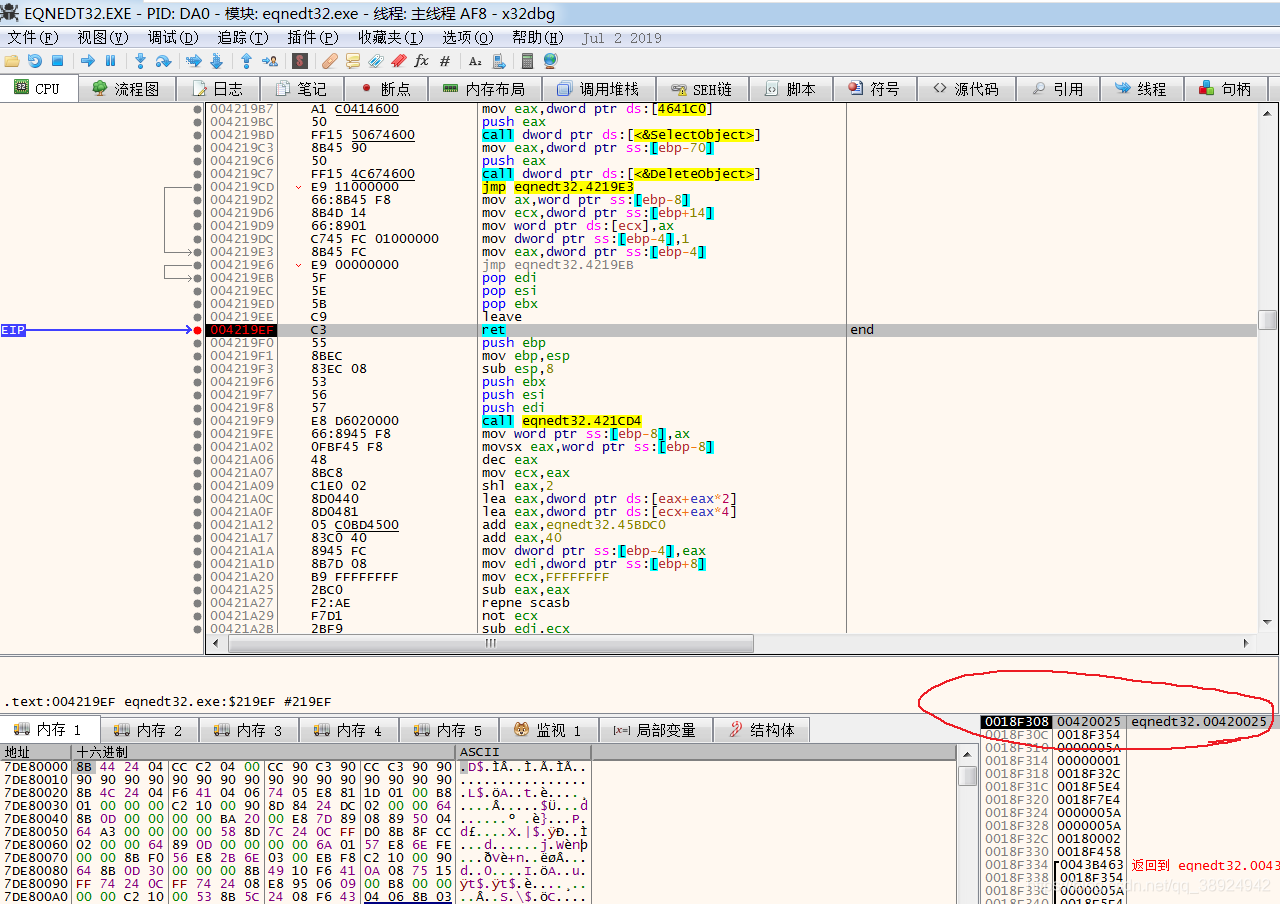Select the 内存 4 dump tab
This screenshot has width=1280, height=904.
click(x=348, y=730)
